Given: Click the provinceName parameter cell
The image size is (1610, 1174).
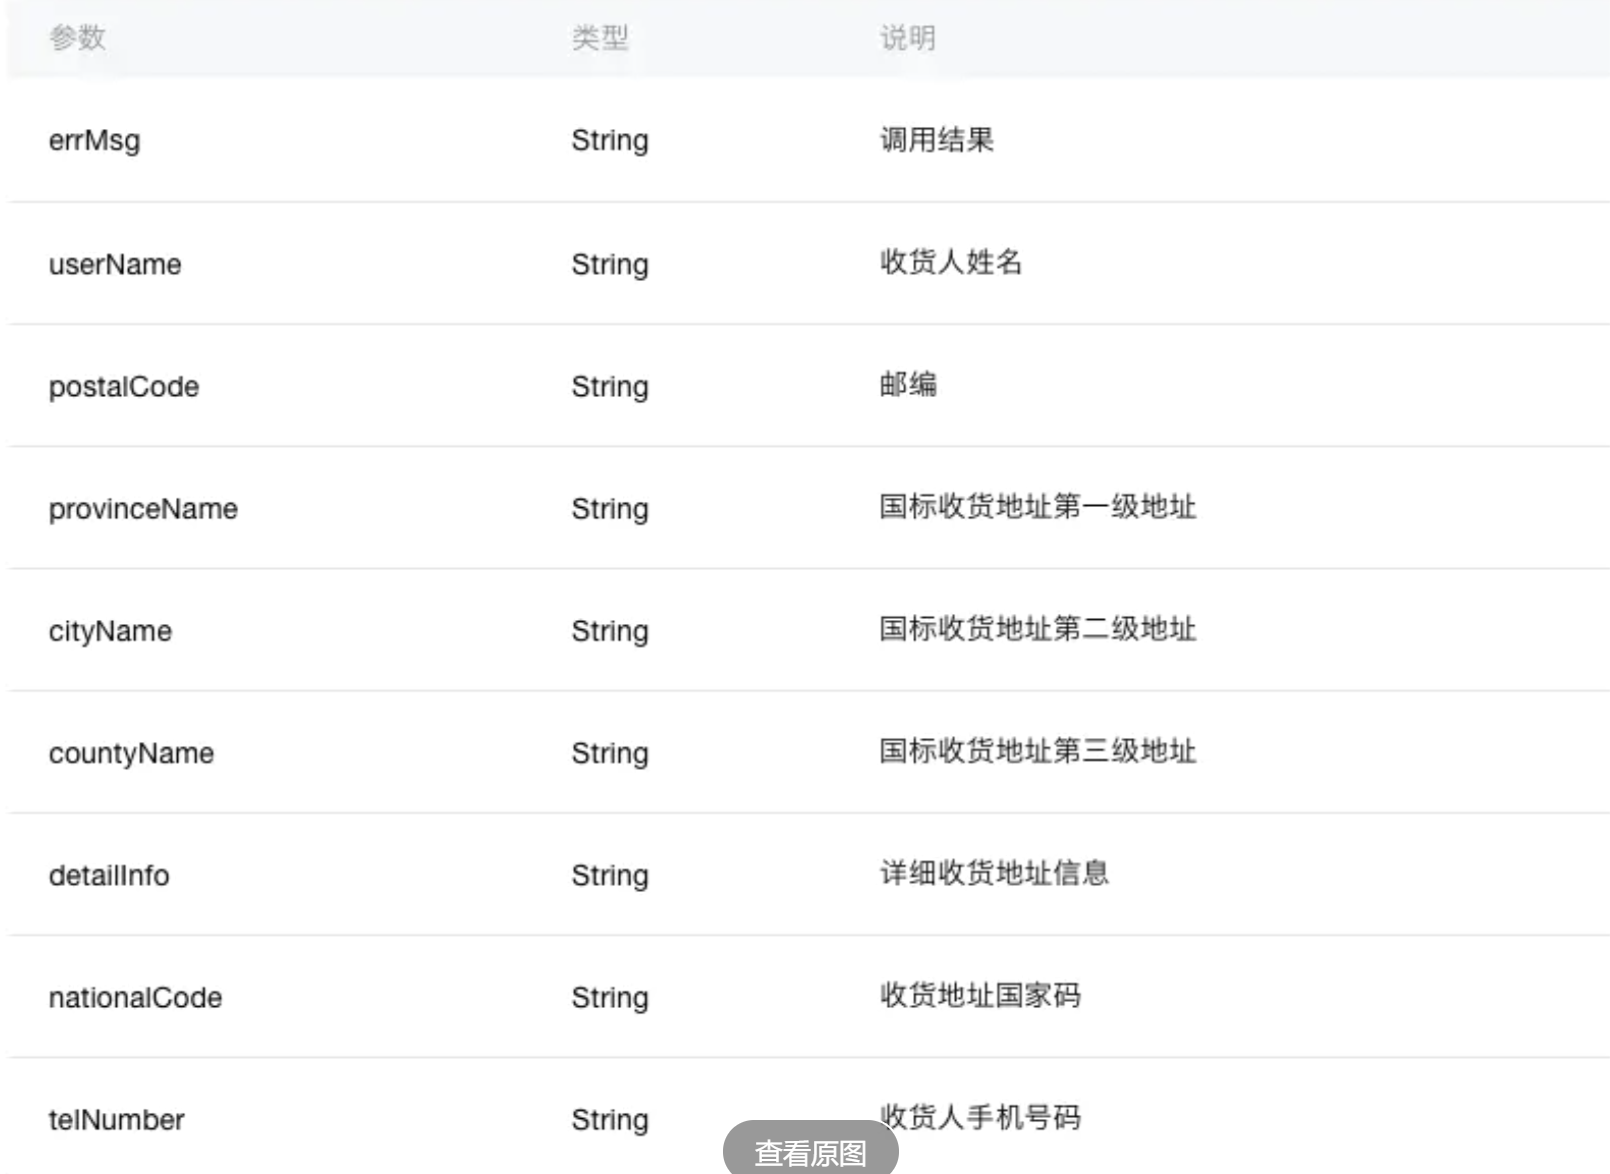Looking at the screenshot, I should coord(143,509).
